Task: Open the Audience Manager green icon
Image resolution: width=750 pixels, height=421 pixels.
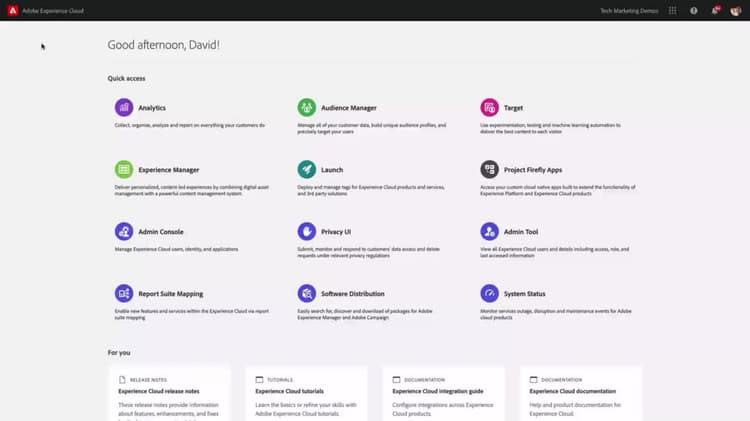Action: (307, 108)
